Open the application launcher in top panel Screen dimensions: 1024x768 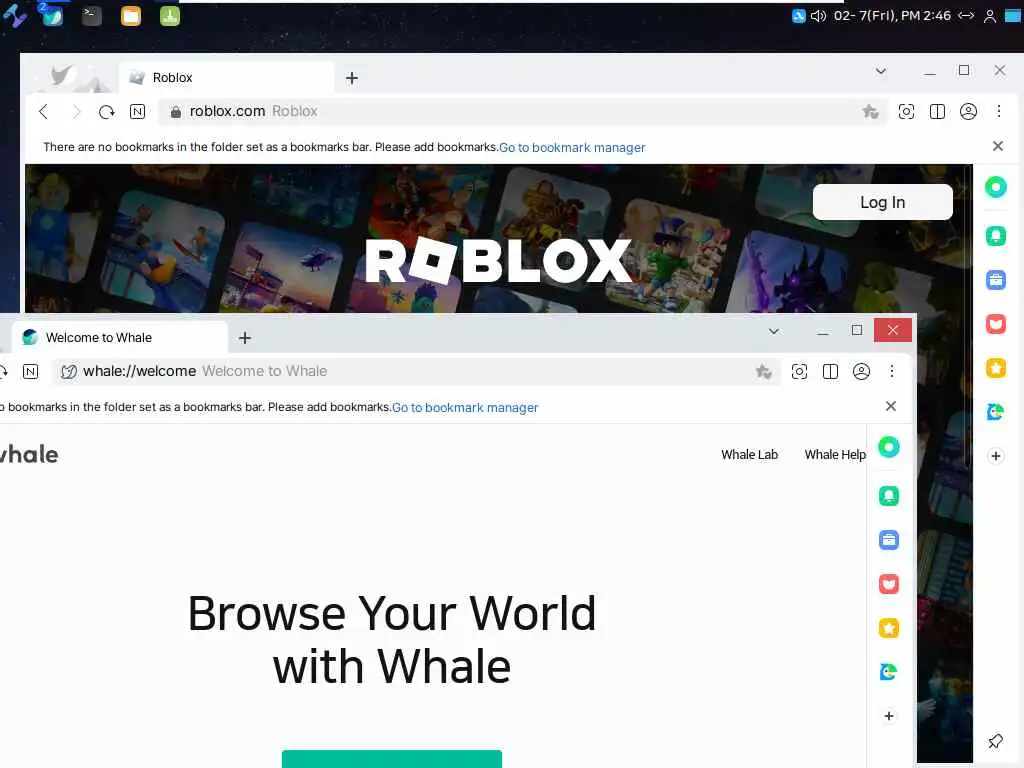coord(14,16)
